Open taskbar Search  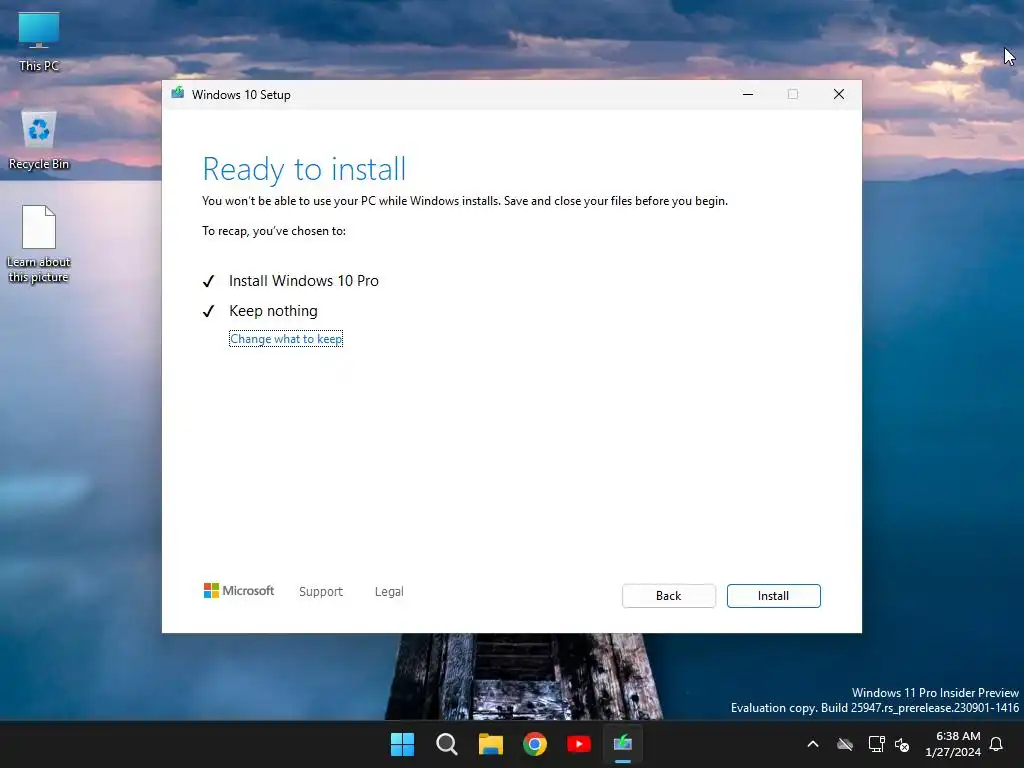click(x=447, y=744)
